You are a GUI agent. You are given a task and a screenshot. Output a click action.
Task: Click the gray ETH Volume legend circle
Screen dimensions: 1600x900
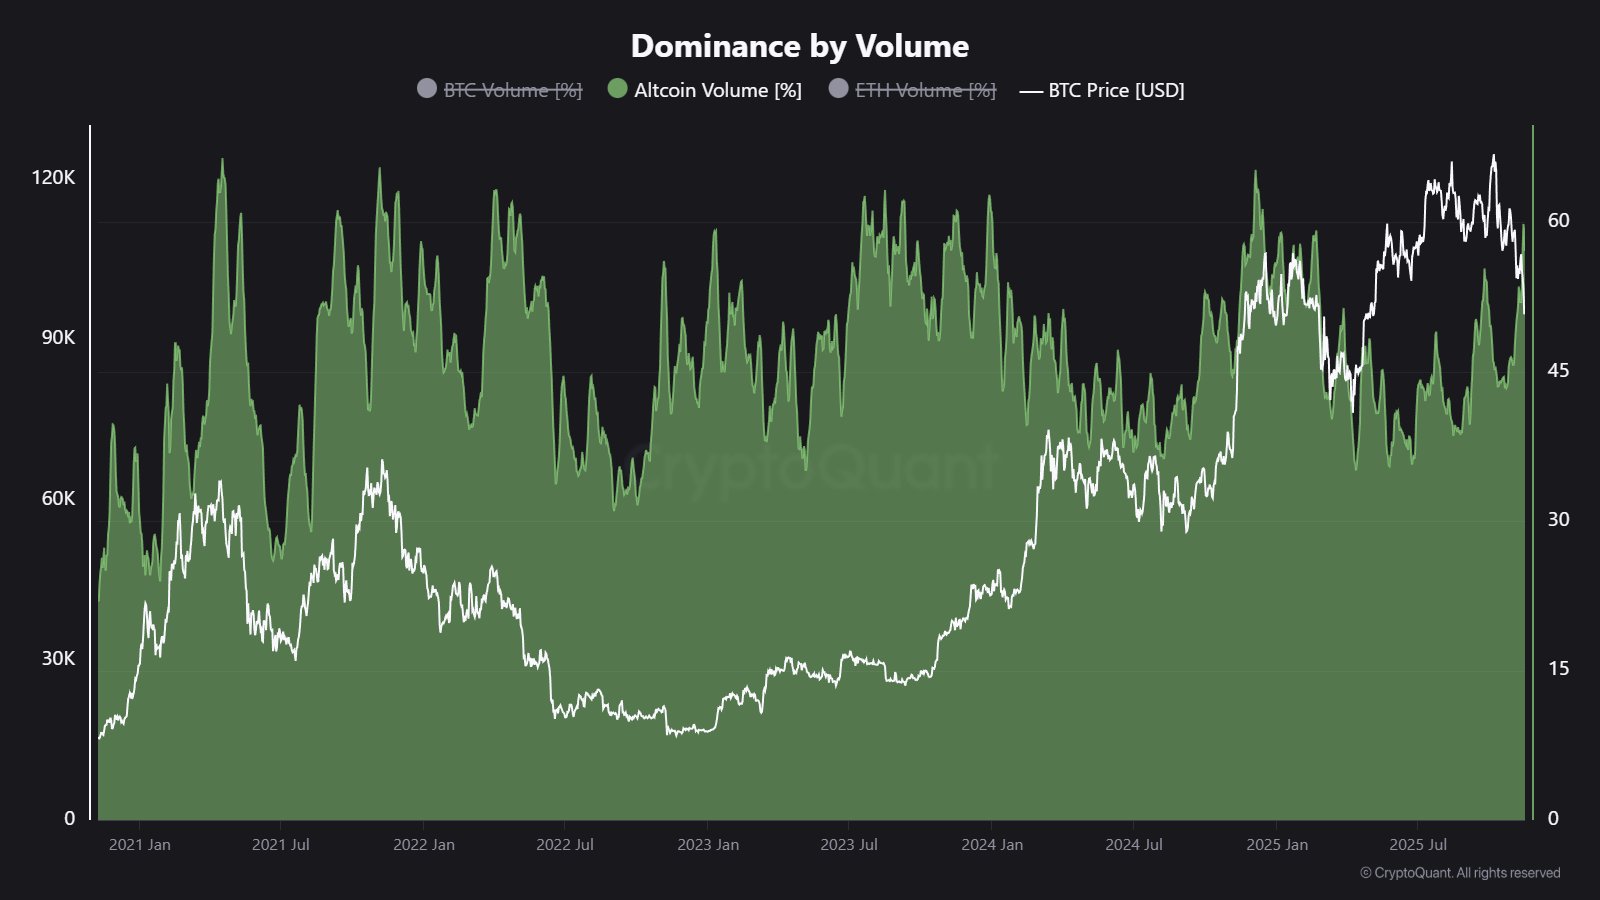coord(839,89)
